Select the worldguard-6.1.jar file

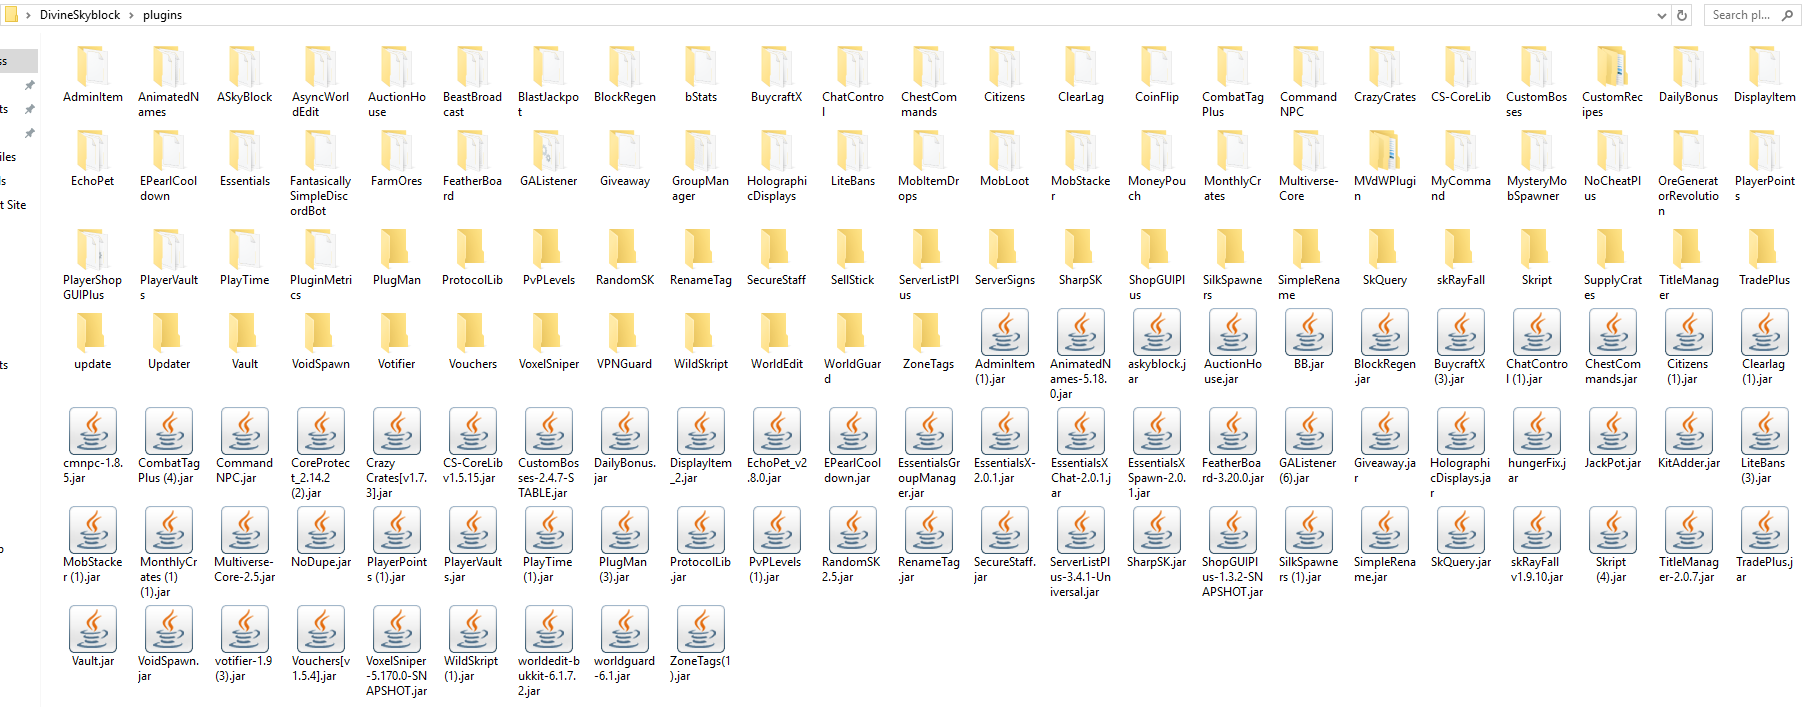(625, 644)
